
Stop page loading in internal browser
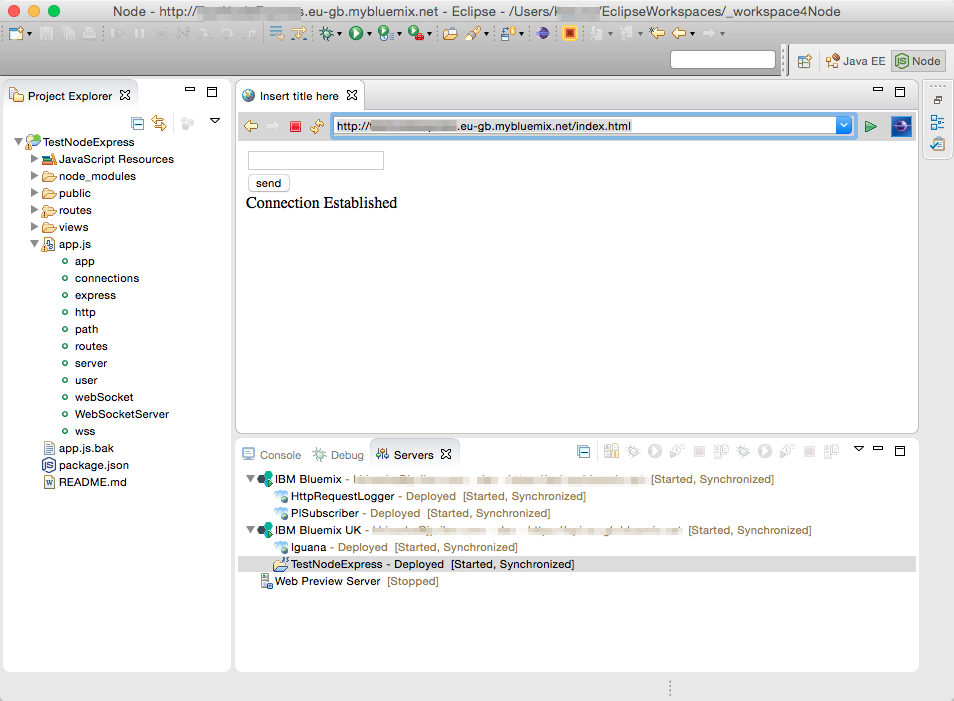[x=295, y=126]
